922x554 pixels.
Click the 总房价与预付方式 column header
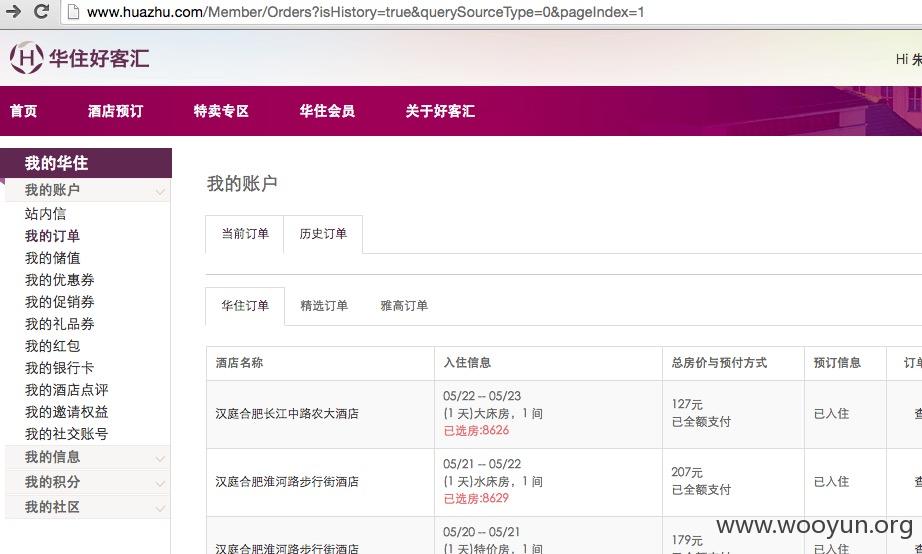pos(719,363)
